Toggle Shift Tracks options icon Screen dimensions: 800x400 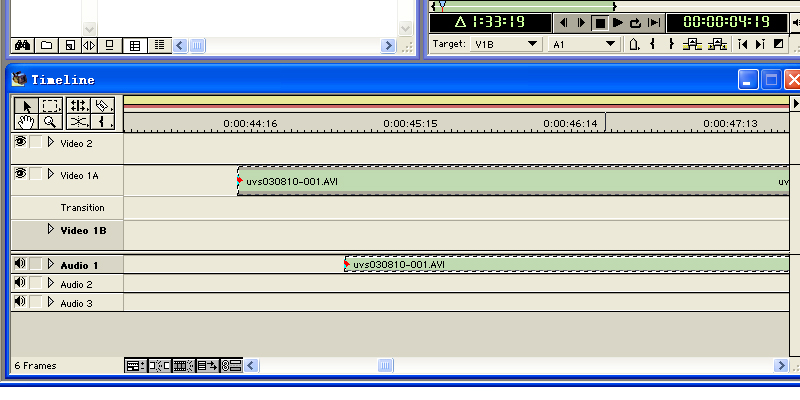click(x=208, y=365)
